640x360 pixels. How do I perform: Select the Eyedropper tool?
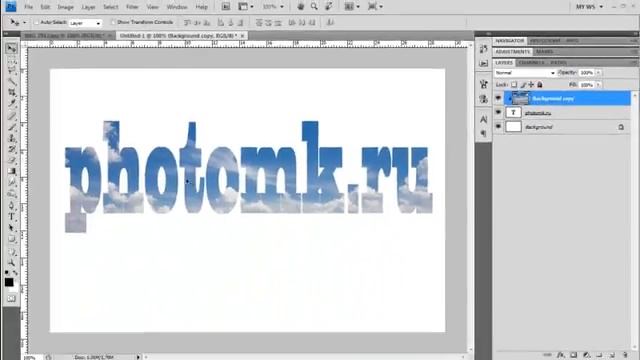(11, 103)
